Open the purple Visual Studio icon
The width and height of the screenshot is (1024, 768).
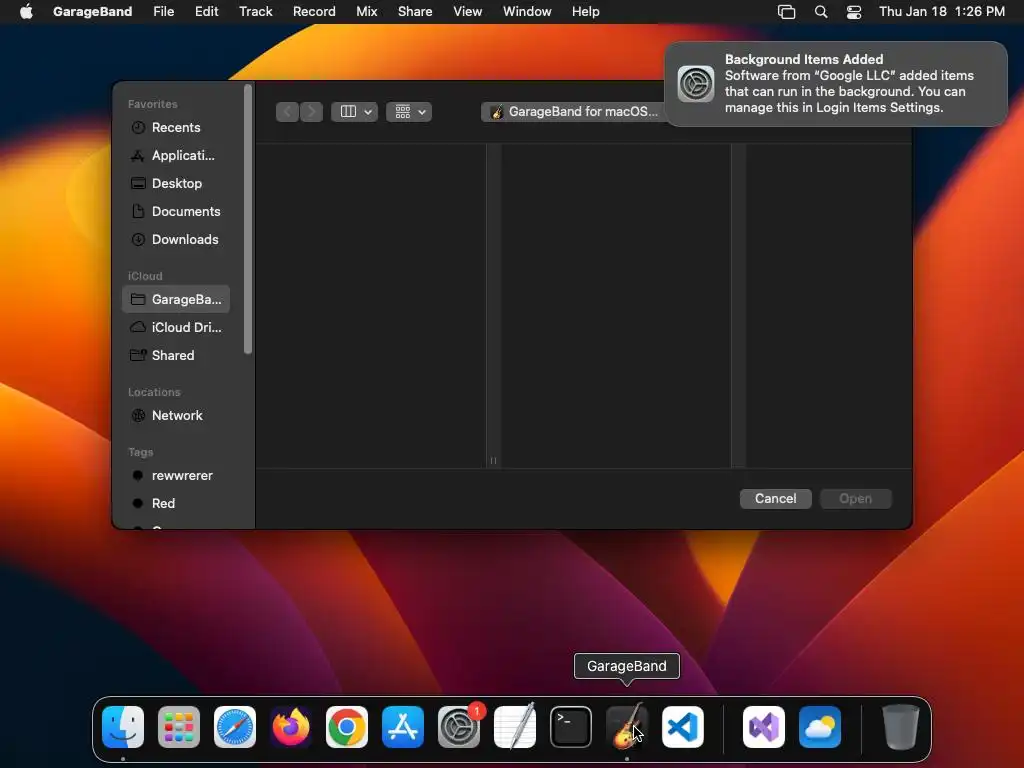click(x=764, y=727)
